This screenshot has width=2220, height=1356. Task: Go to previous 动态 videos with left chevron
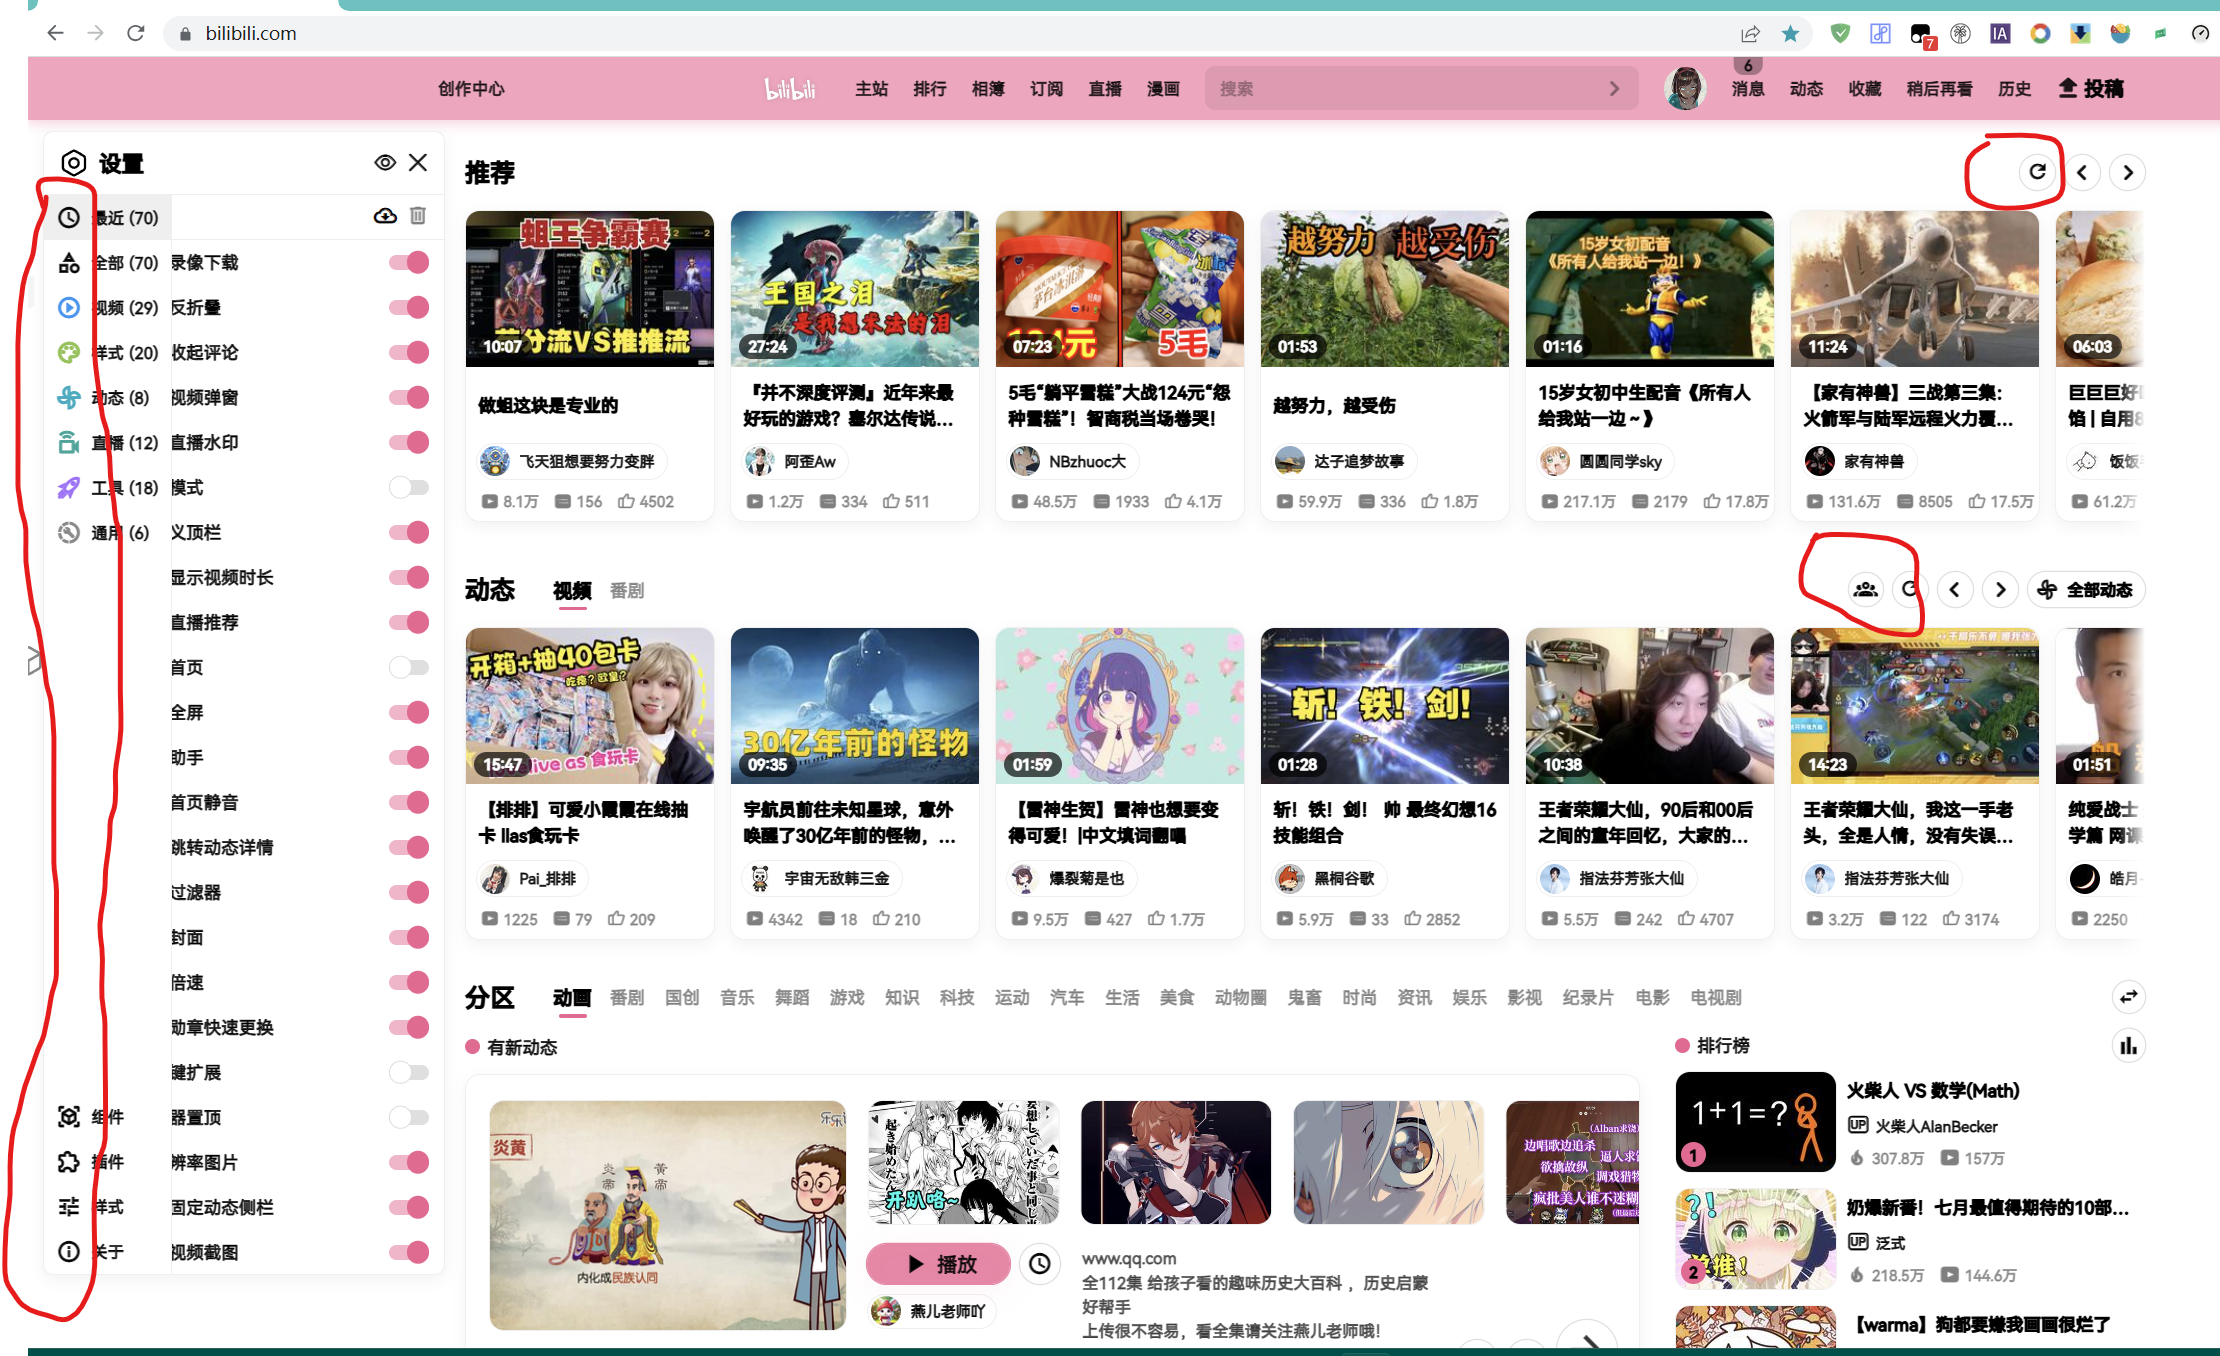pos(1956,590)
